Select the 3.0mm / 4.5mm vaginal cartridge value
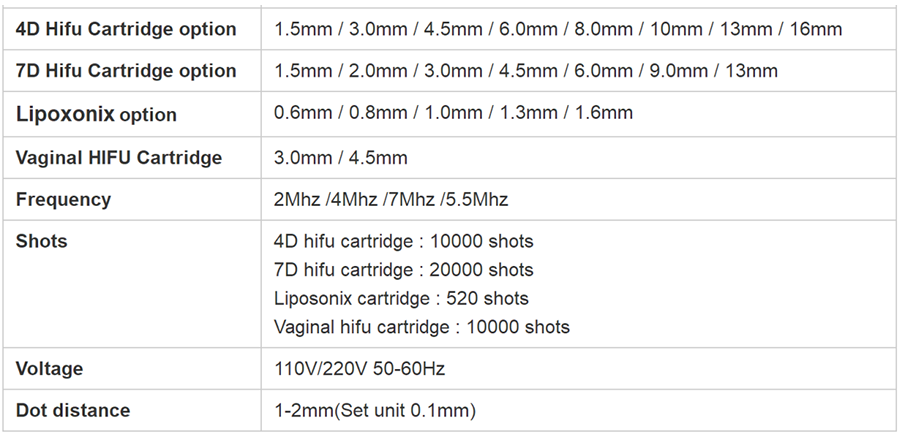This screenshot has width=900, height=440. pyautogui.click(x=340, y=158)
